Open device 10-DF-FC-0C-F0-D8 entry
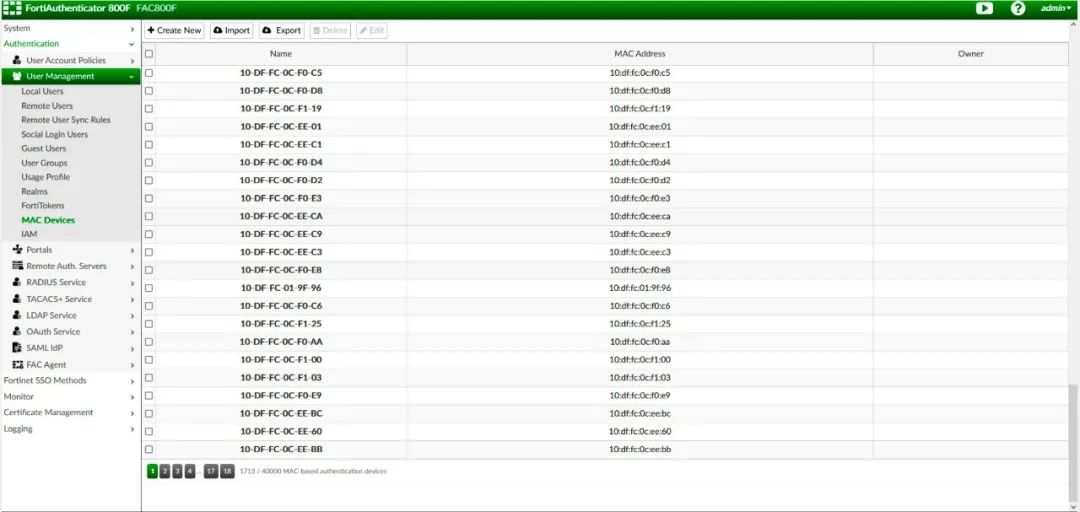Viewport: 1080px width, 512px height. 281,90
